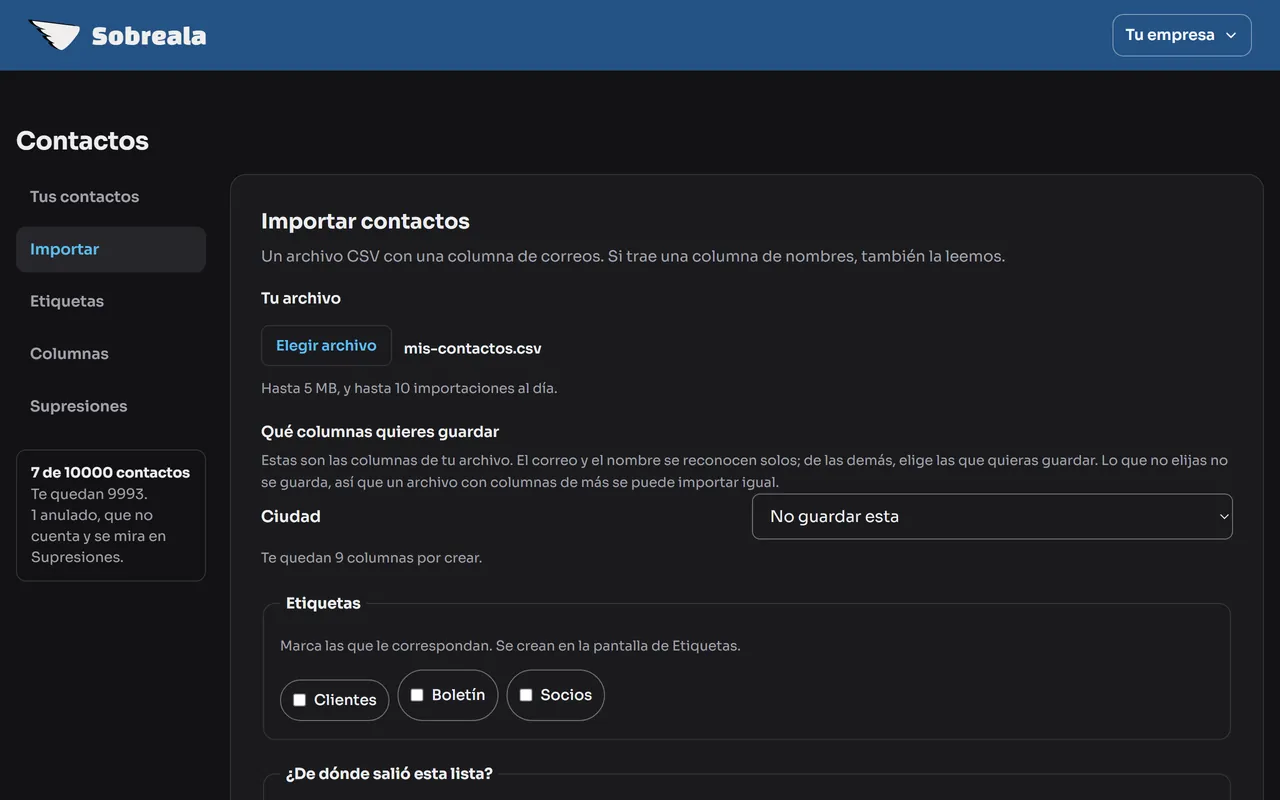Click the Ciudad column label
The width and height of the screenshot is (1280, 800).
(291, 517)
